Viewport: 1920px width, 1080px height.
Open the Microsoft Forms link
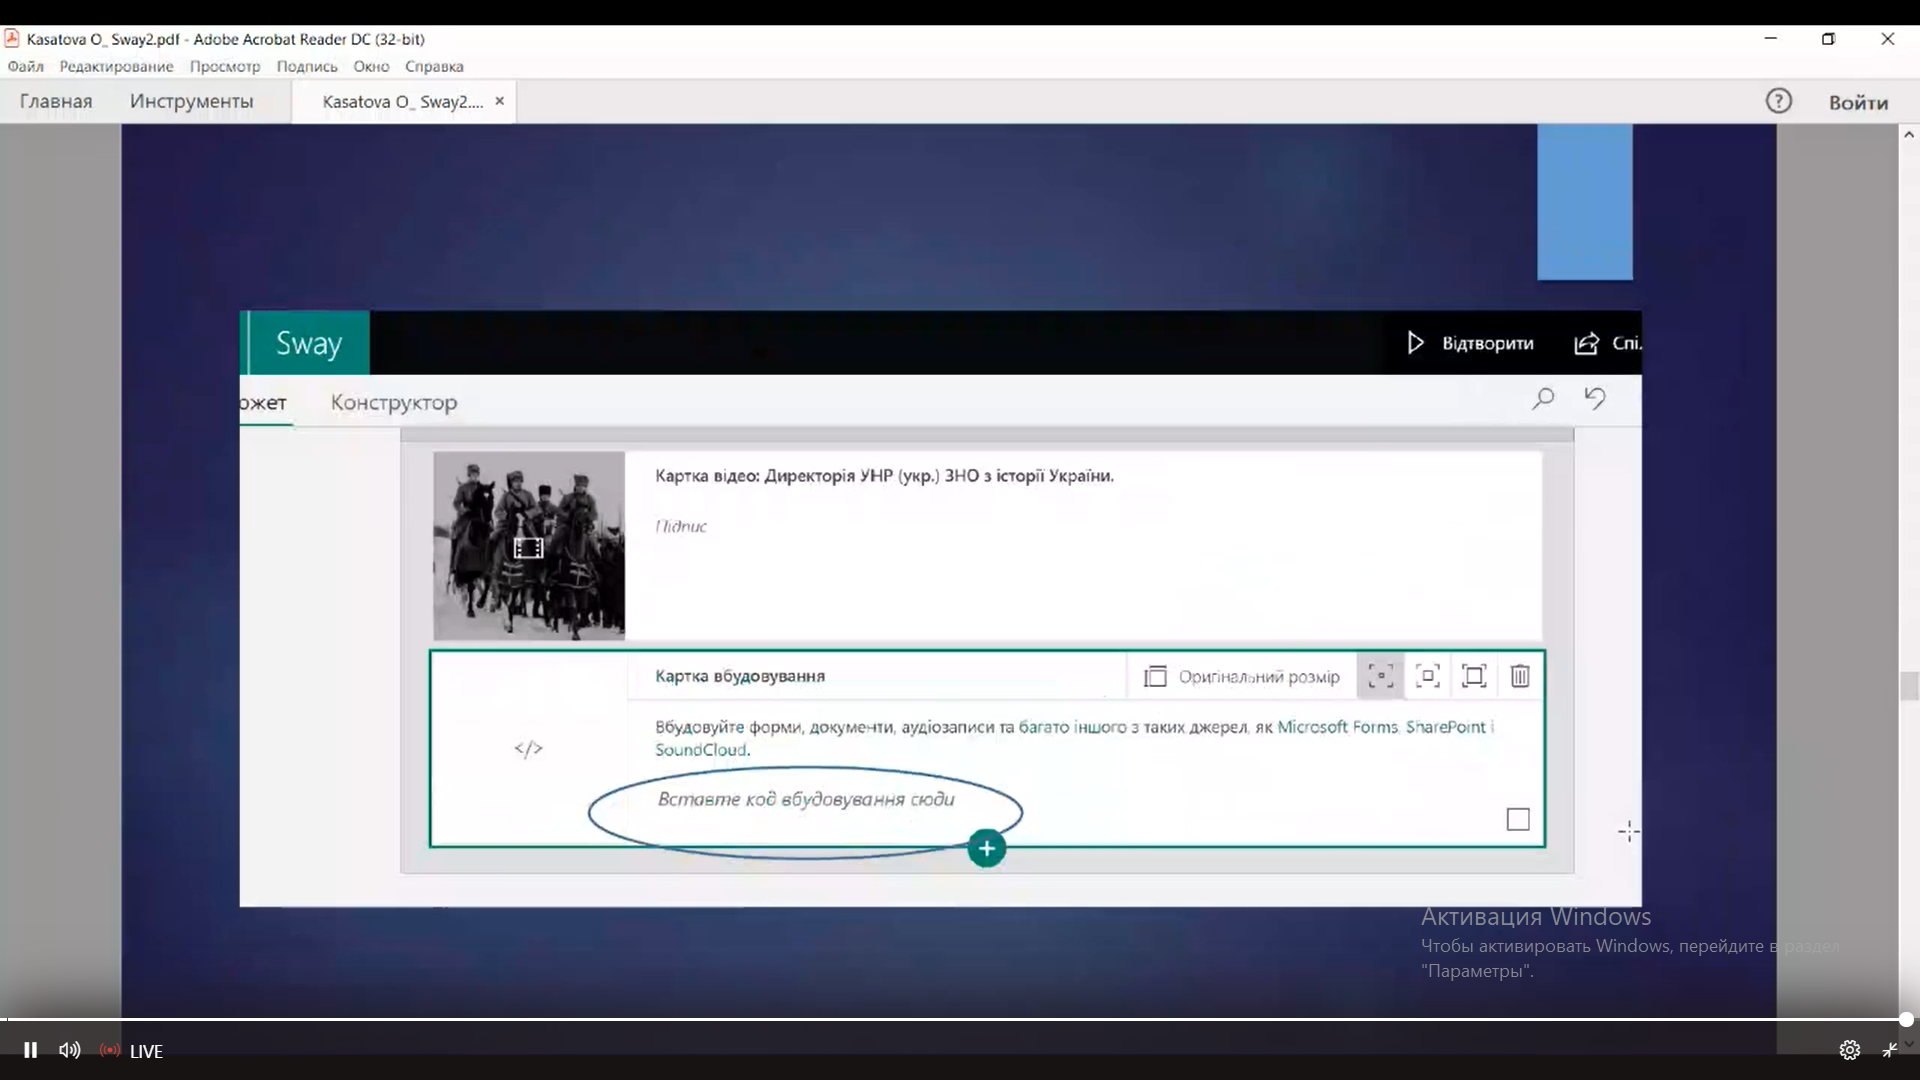tap(1337, 727)
